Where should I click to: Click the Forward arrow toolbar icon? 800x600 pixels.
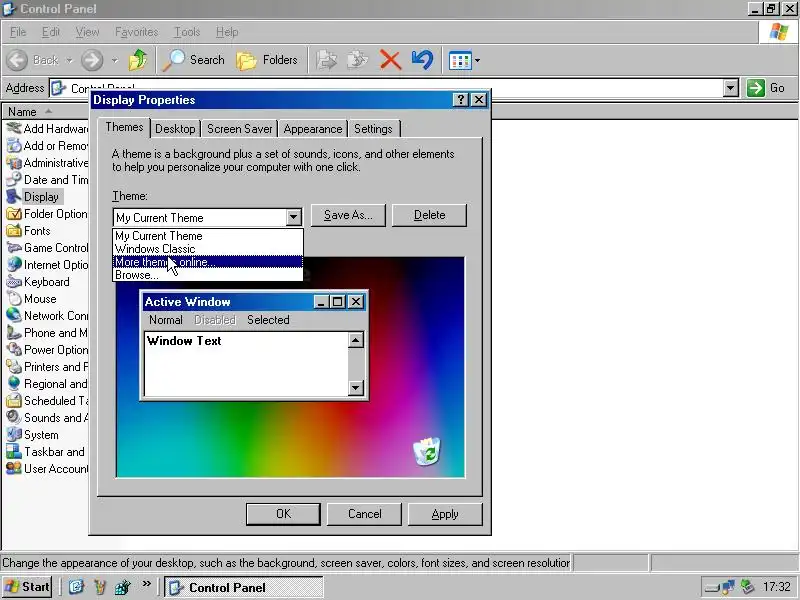click(92, 60)
